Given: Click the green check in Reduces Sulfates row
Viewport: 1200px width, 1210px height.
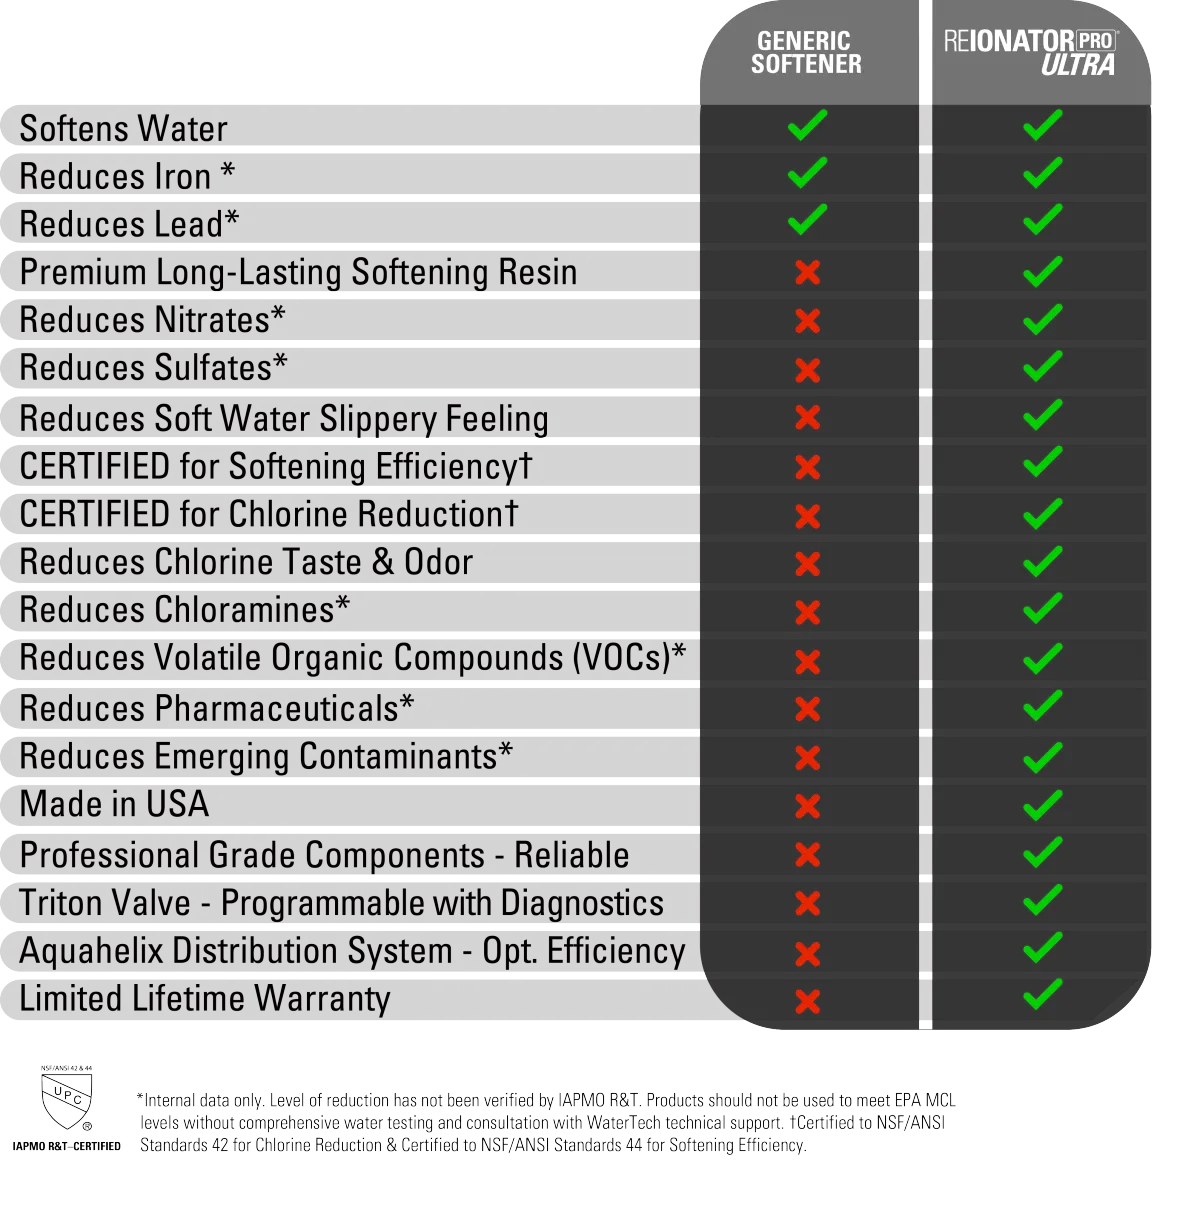Looking at the screenshot, I should (1043, 366).
